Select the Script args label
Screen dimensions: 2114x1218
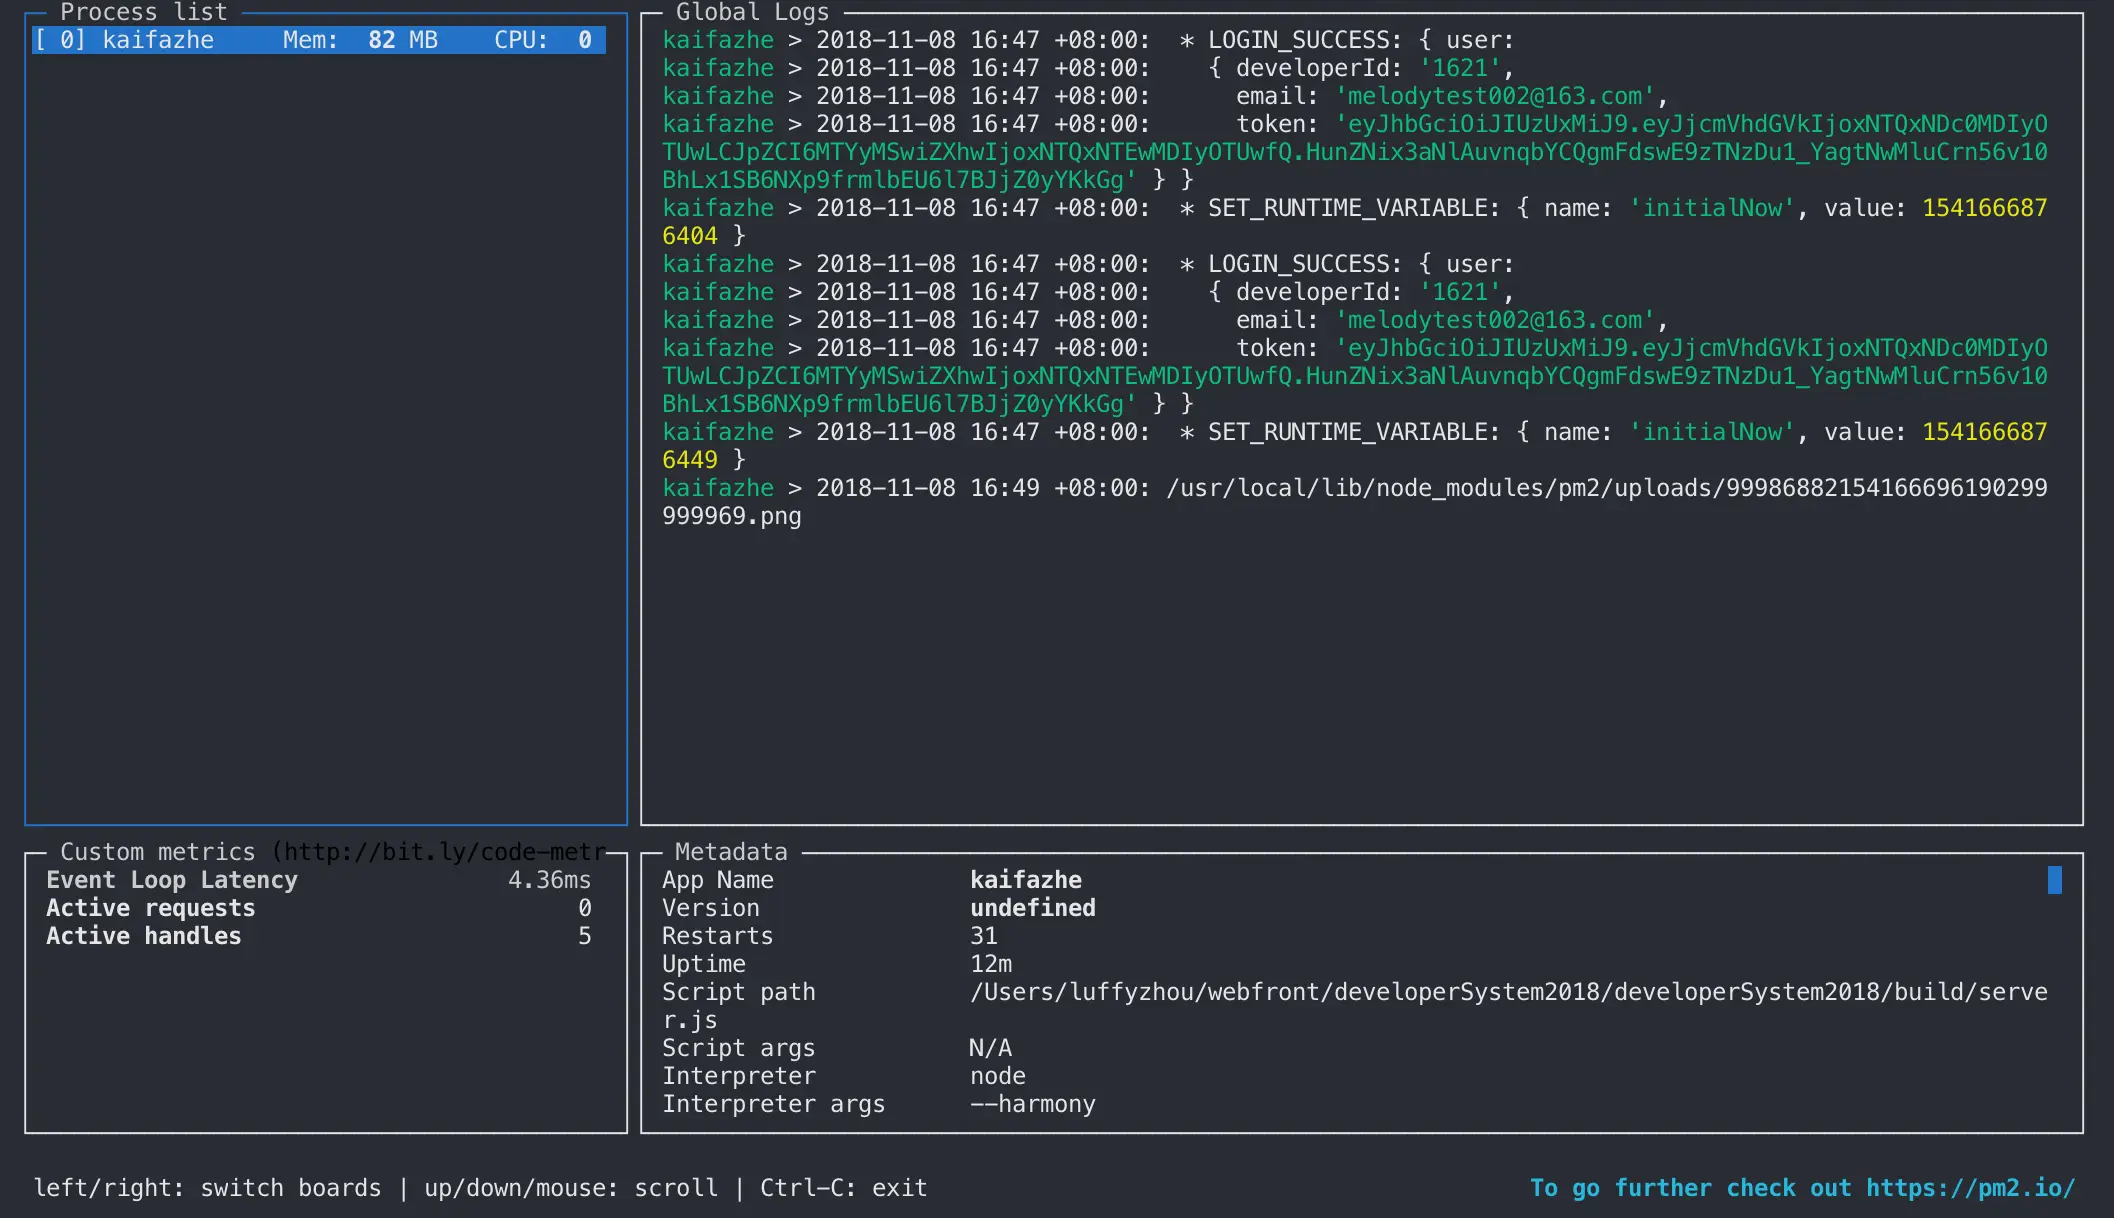click(x=739, y=1048)
